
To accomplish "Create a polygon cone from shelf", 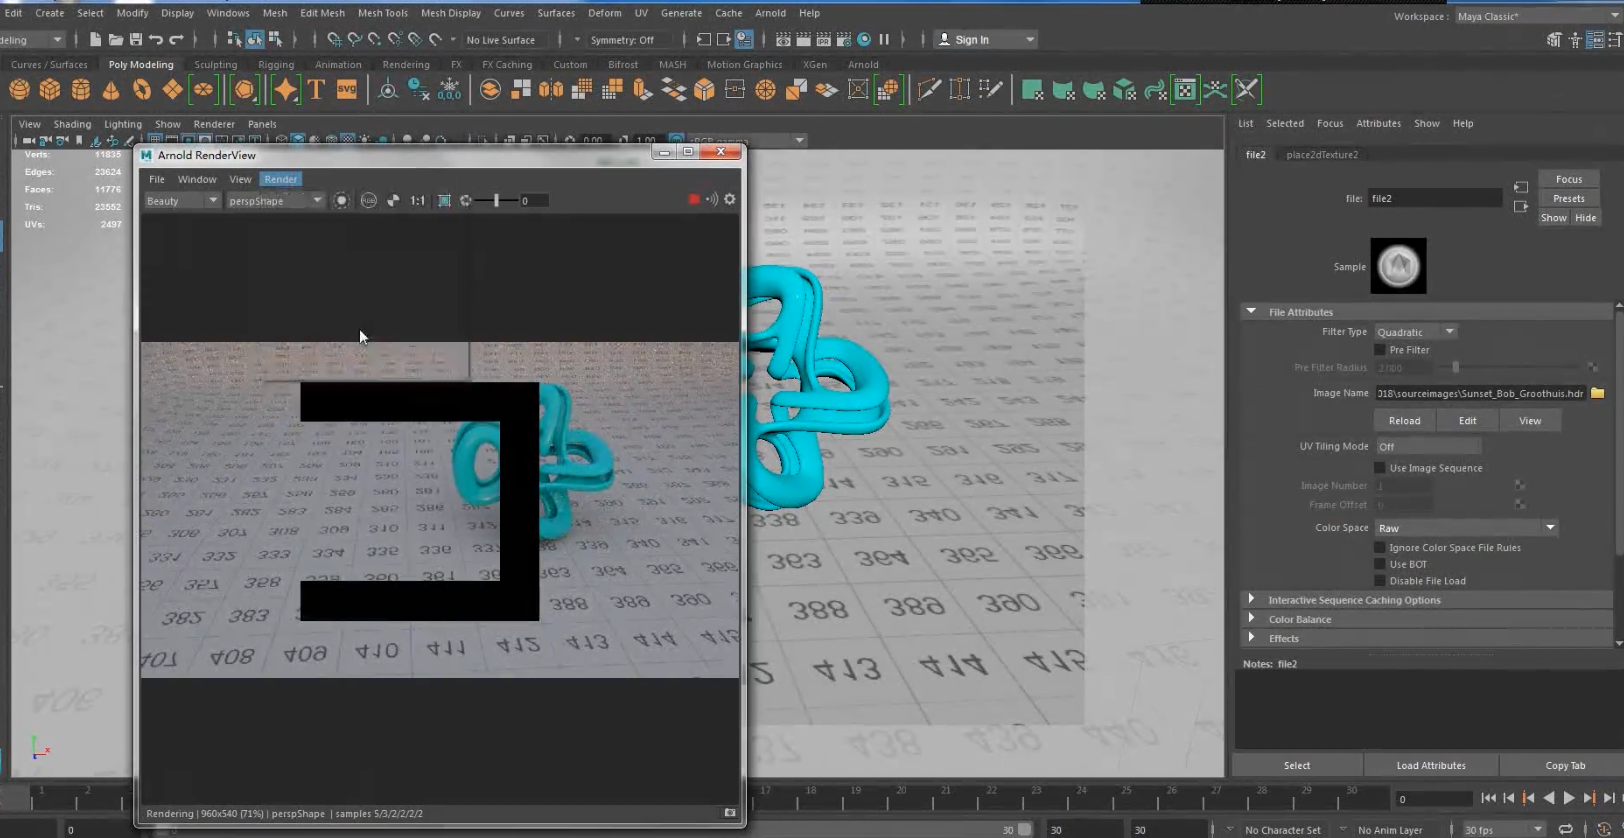I will (x=111, y=90).
